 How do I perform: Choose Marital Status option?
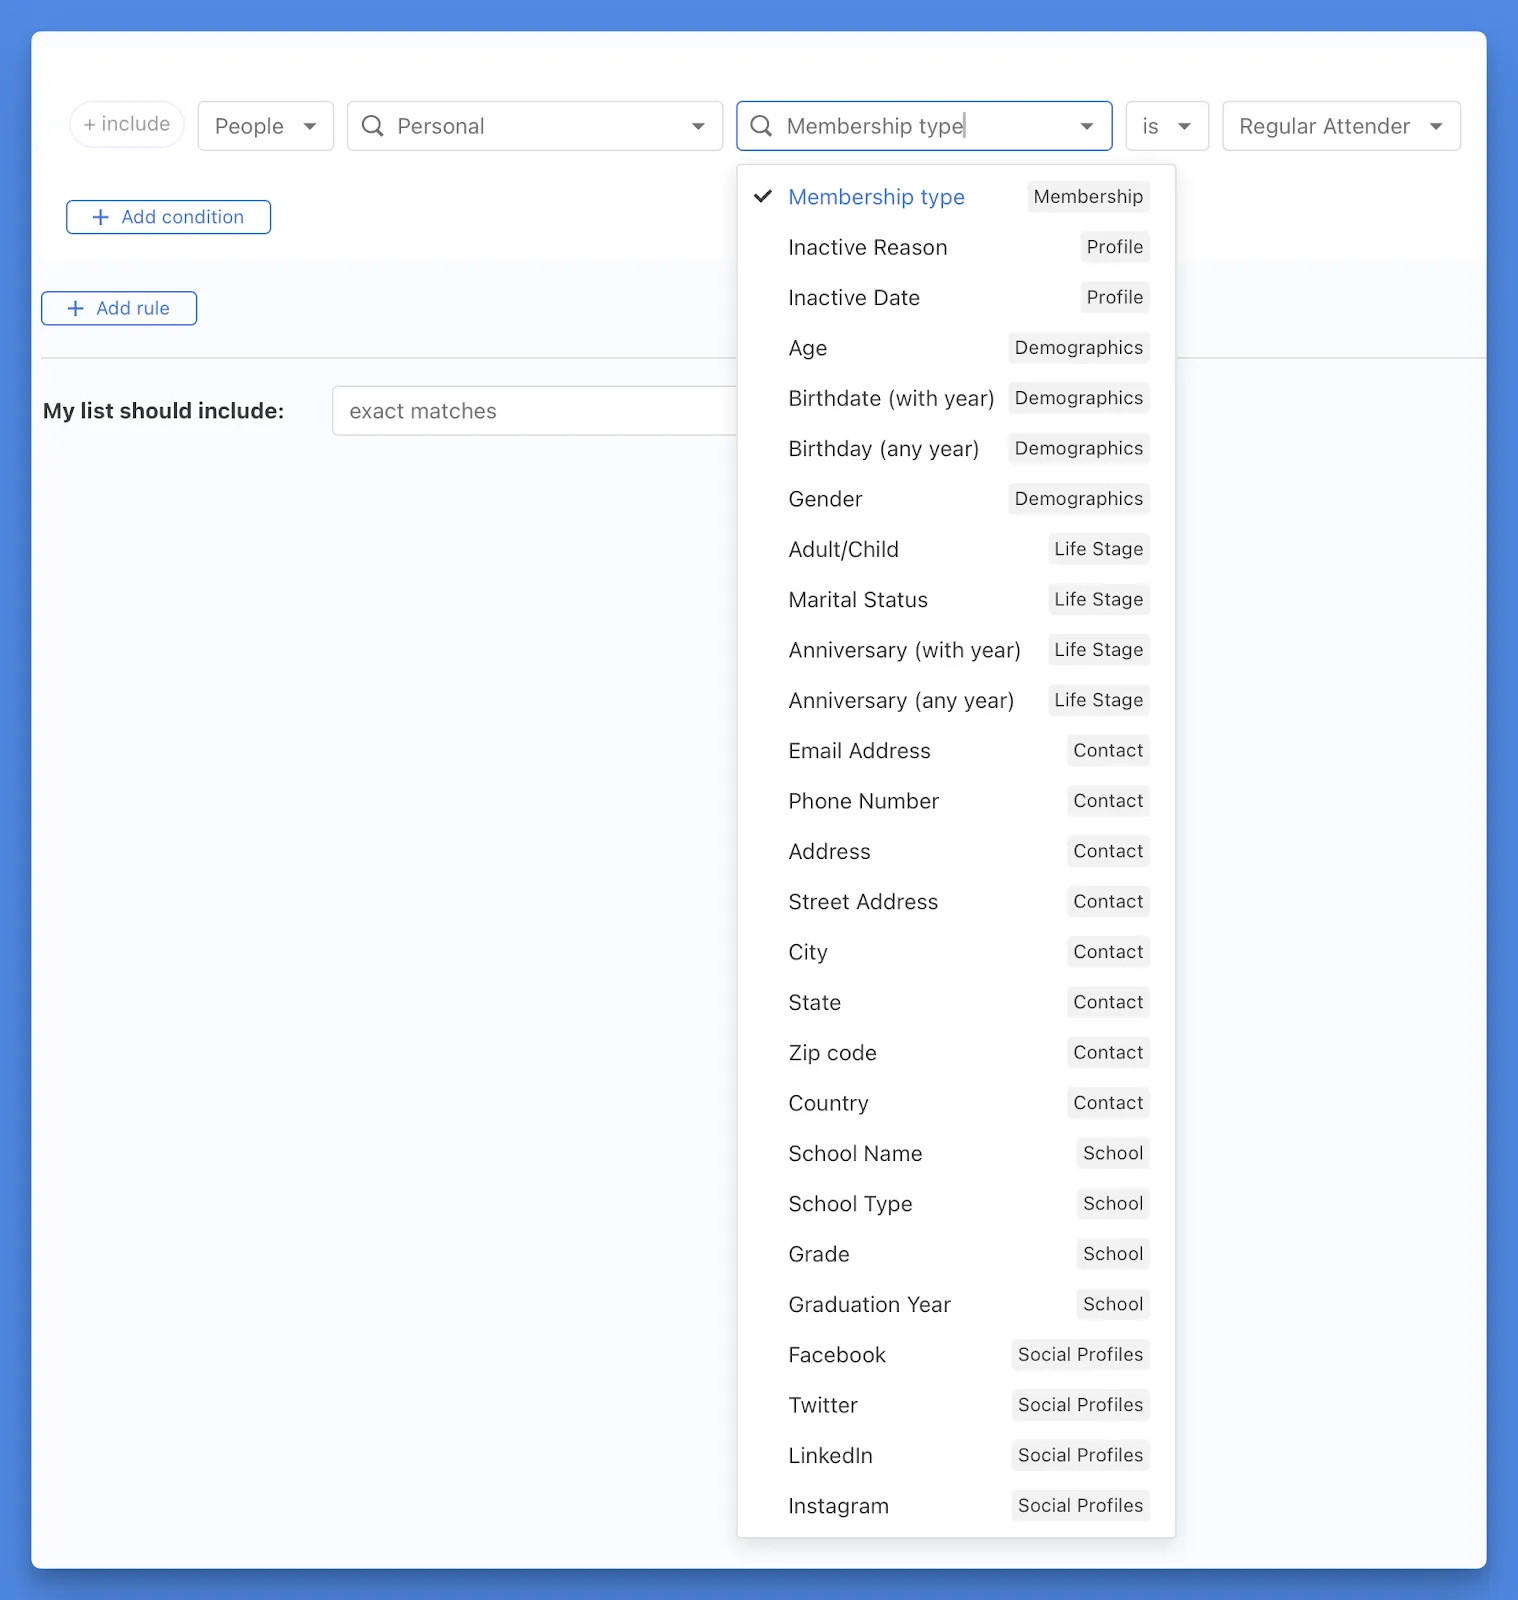point(857,600)
